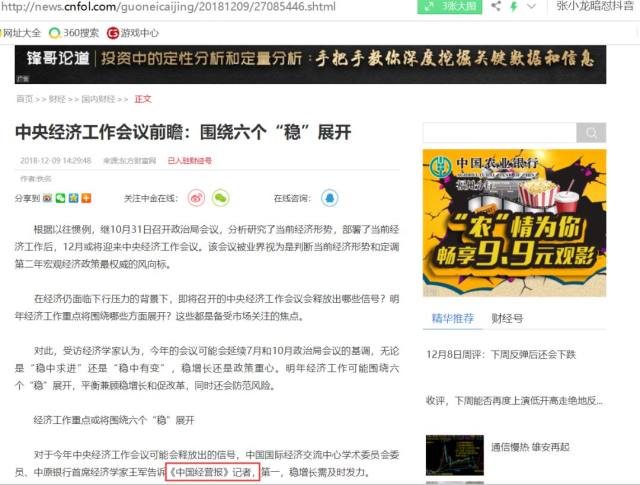The height and width of the screenshot is (485, 640).
Task: Share to Weibo via small camera-eye icon
Action: point(47,198)
